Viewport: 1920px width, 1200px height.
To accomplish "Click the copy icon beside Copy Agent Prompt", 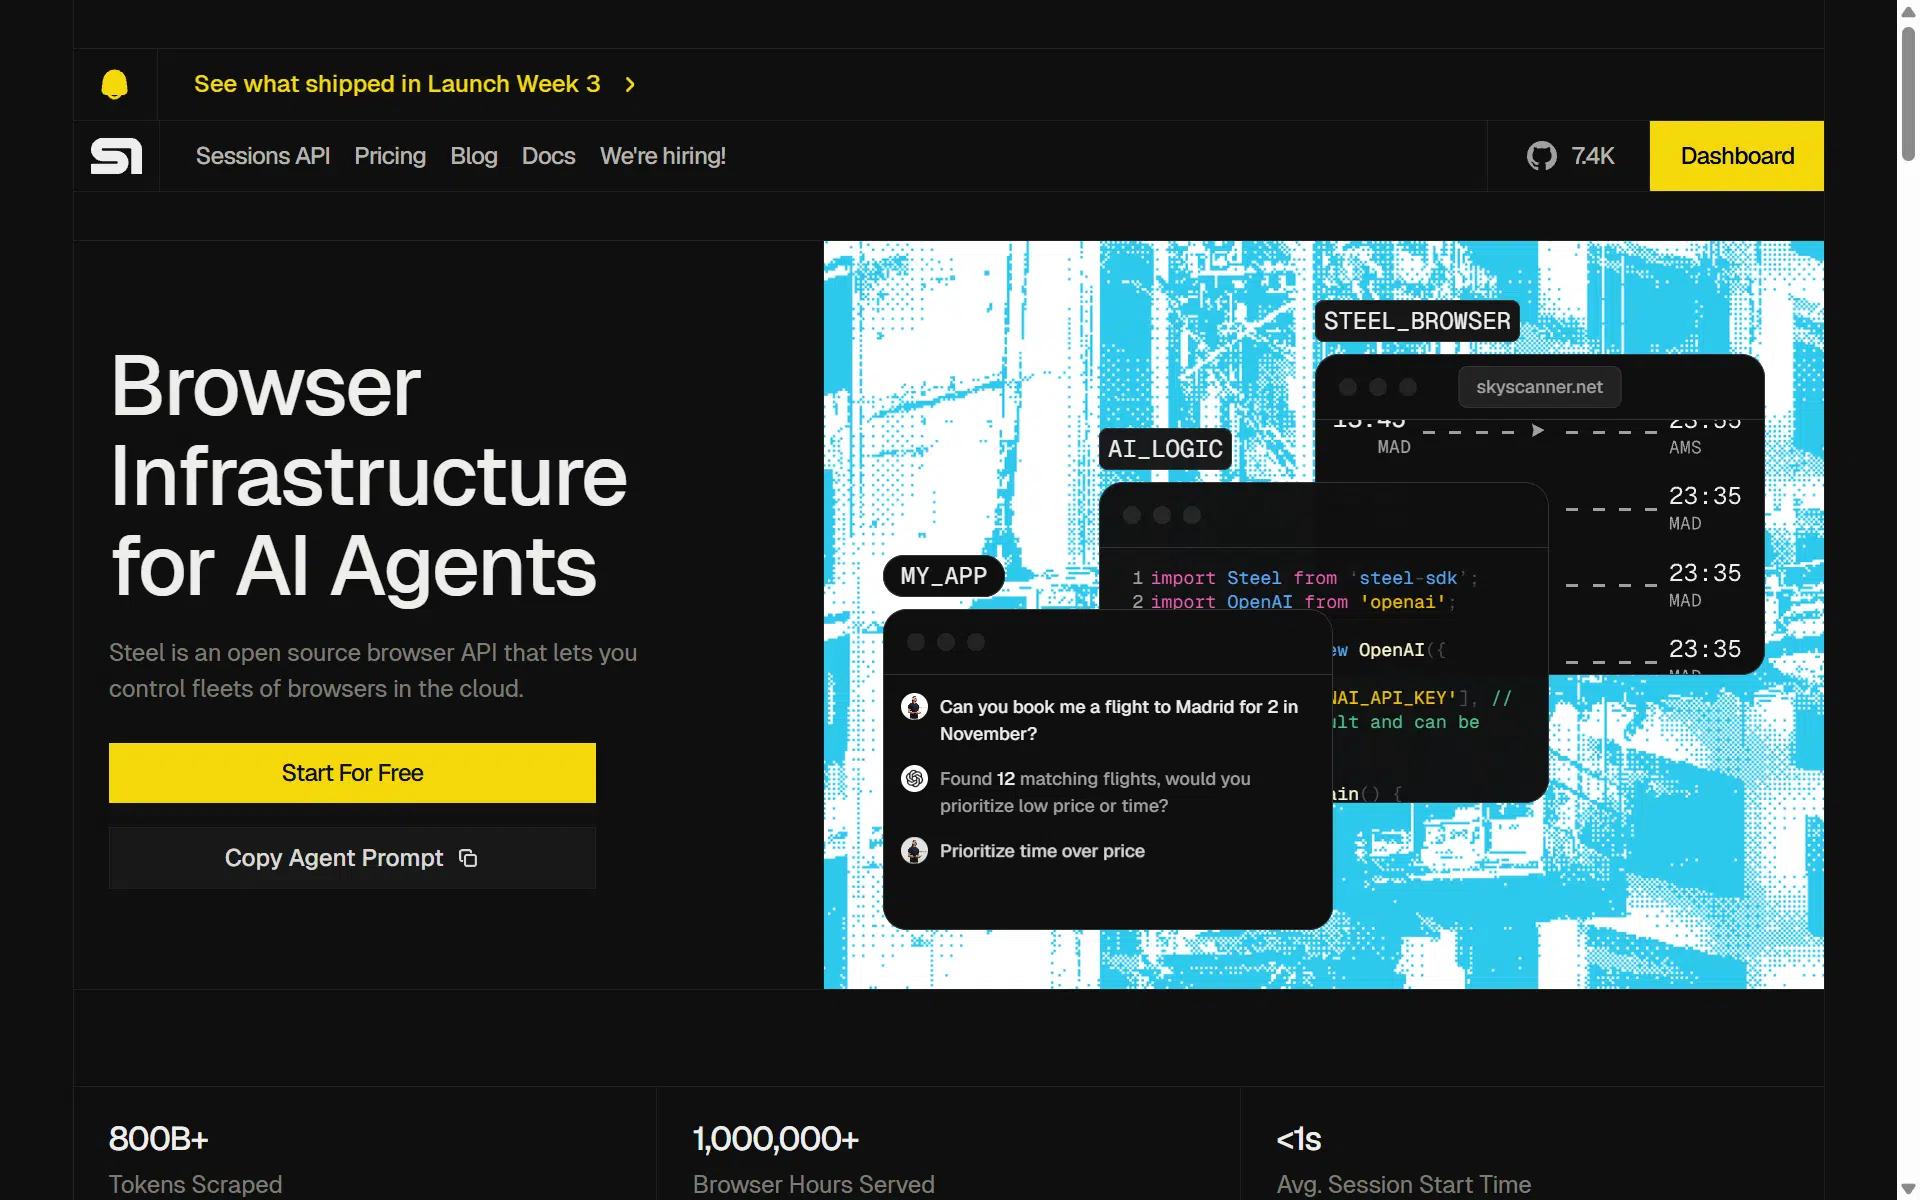I will coord(468,858).
